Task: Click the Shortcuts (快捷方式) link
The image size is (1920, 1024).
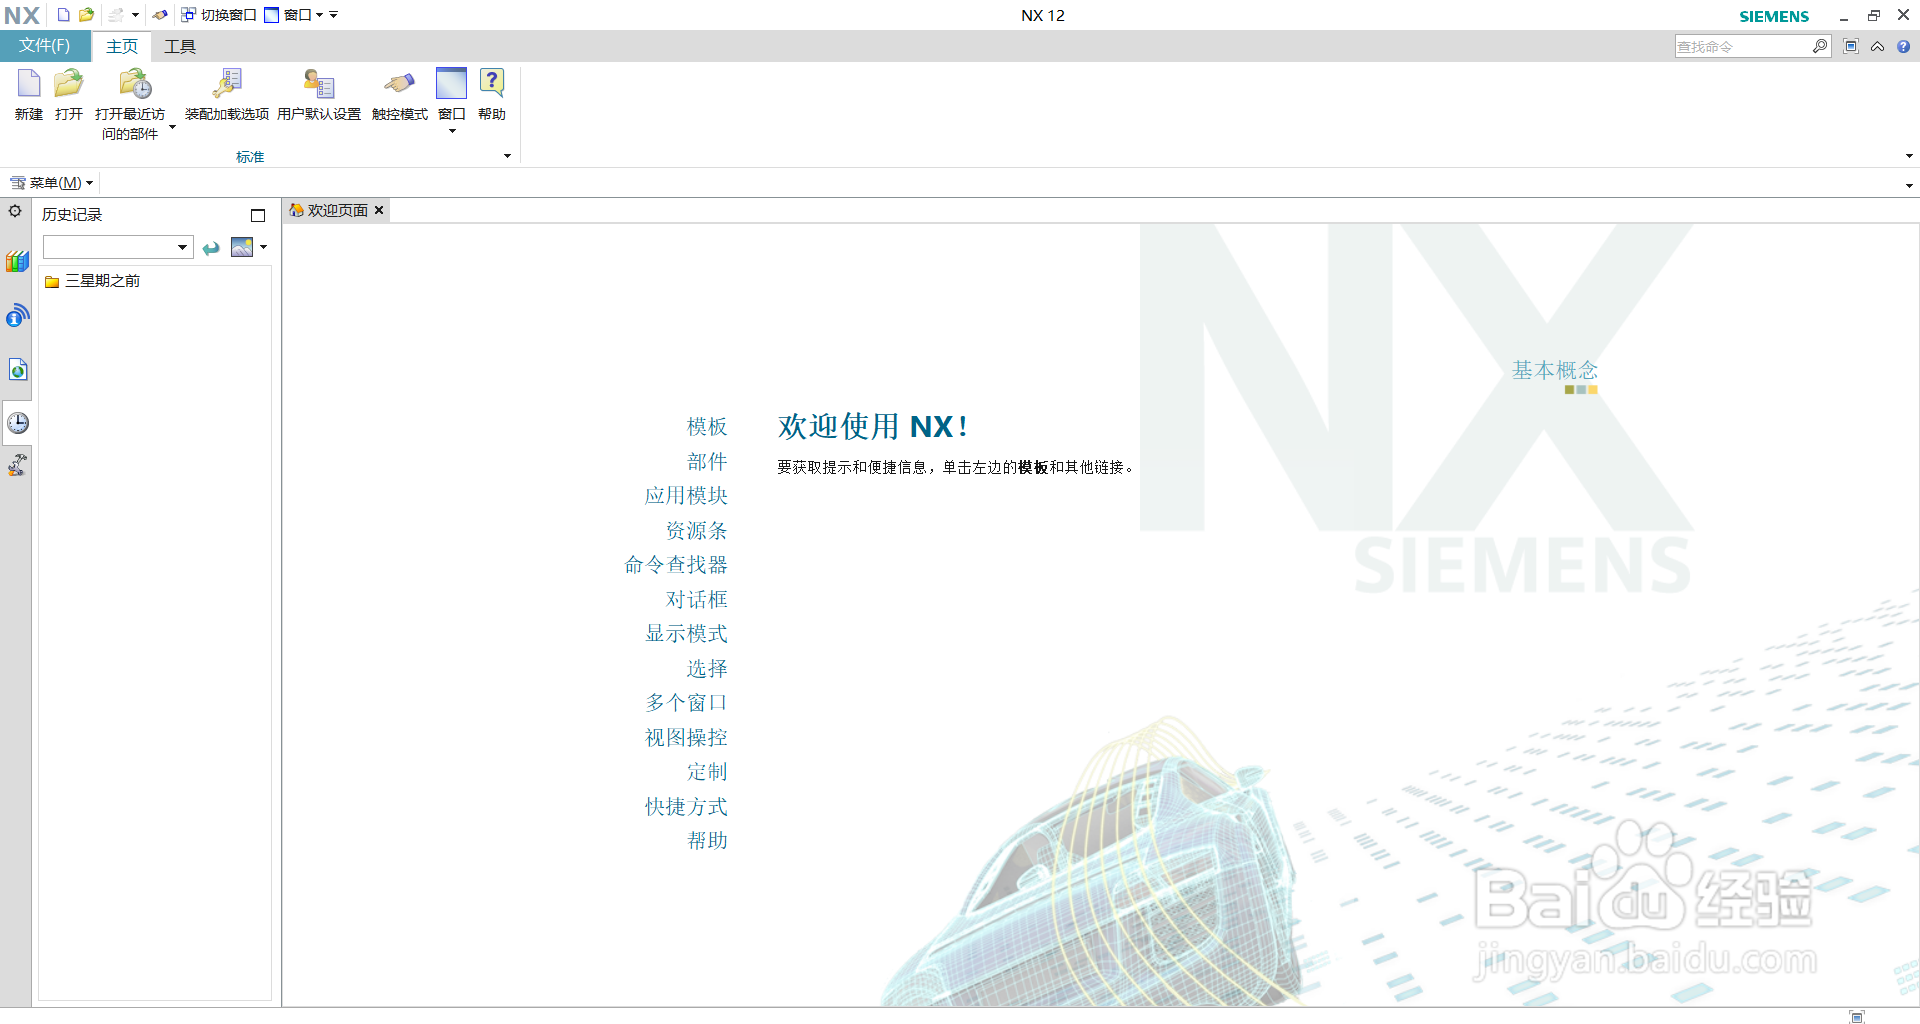Action: [x=686, y=806]
